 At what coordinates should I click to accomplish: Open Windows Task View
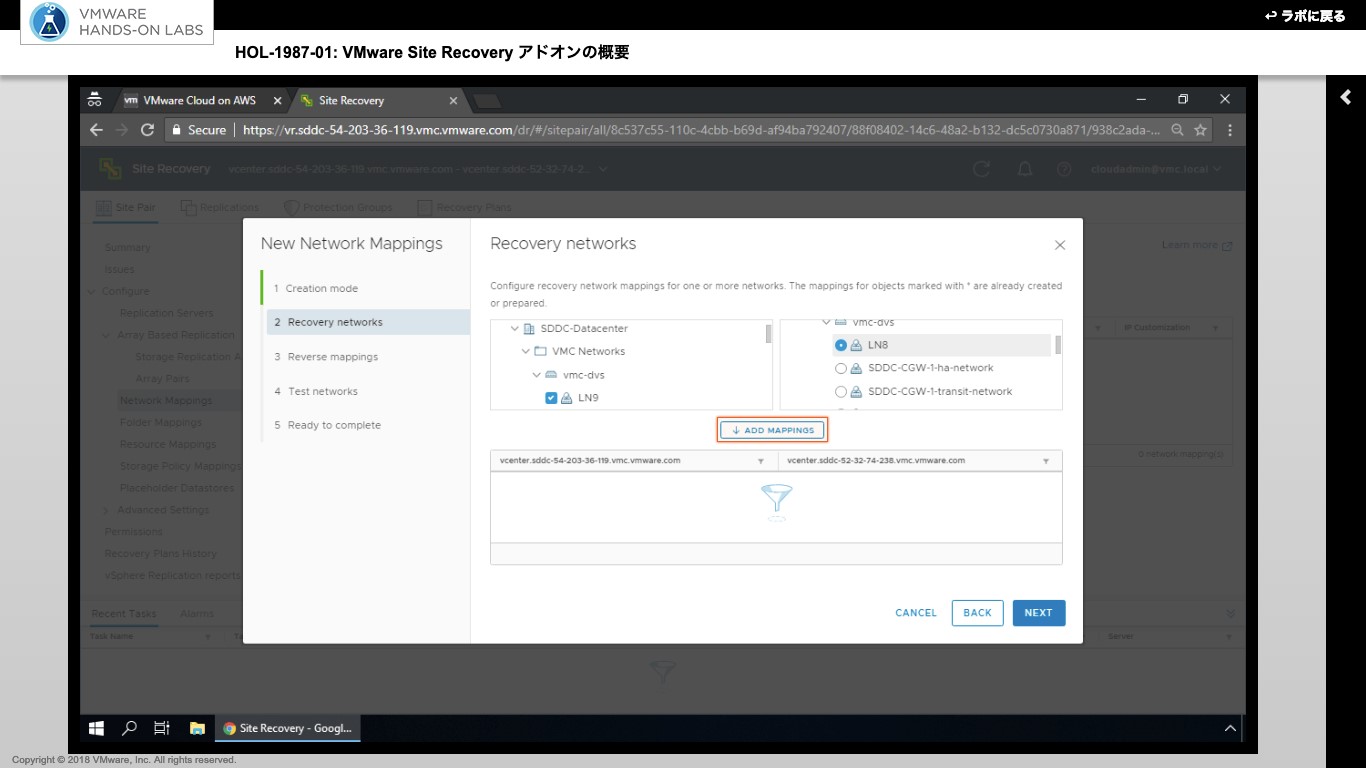162,728
